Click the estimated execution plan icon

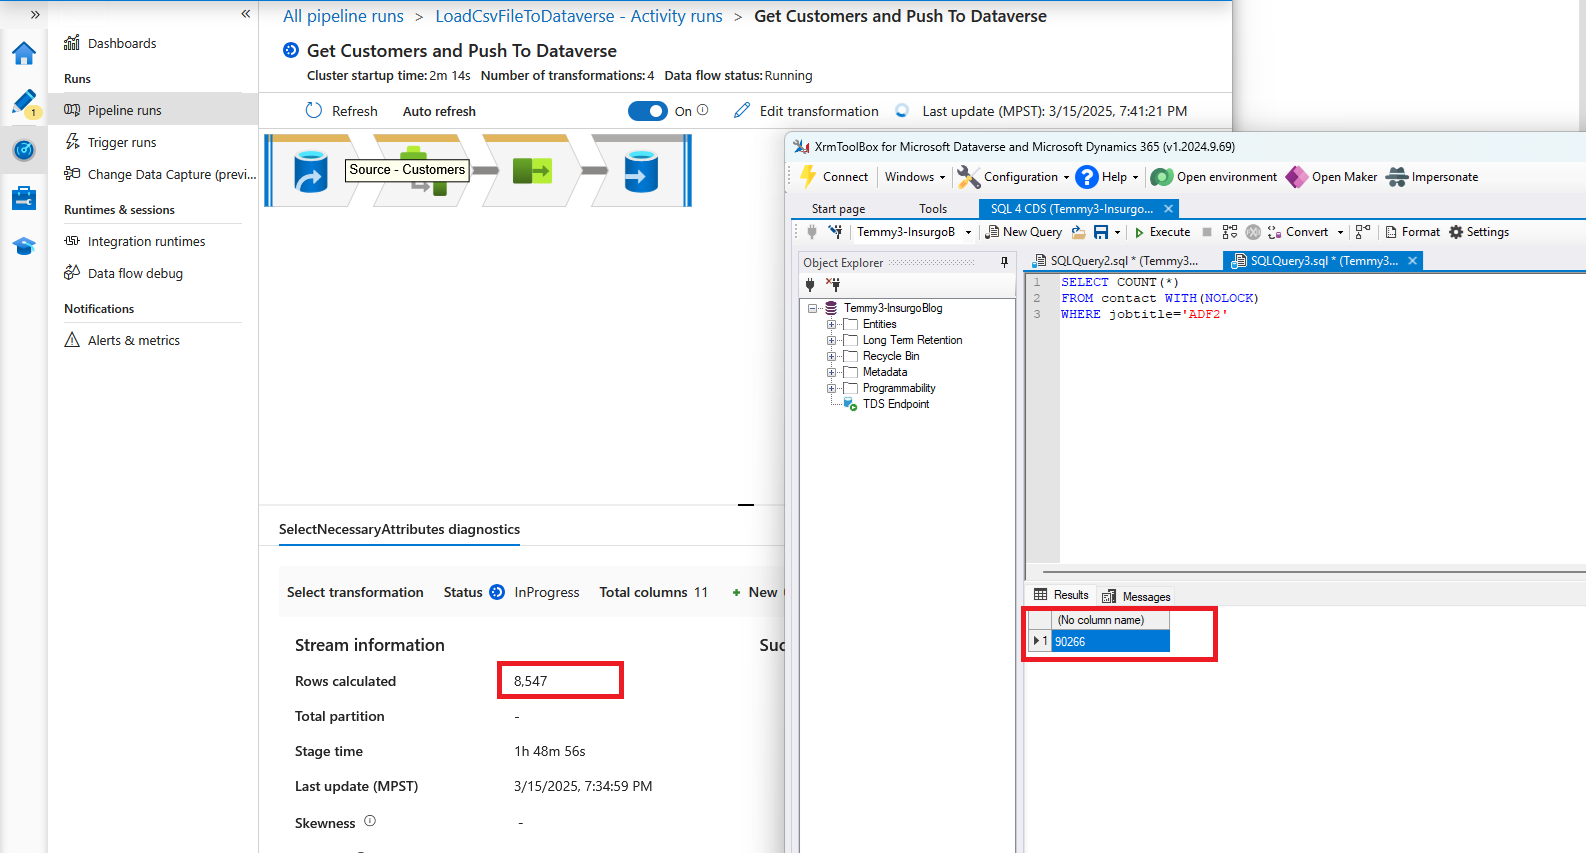pos(1230,232)
